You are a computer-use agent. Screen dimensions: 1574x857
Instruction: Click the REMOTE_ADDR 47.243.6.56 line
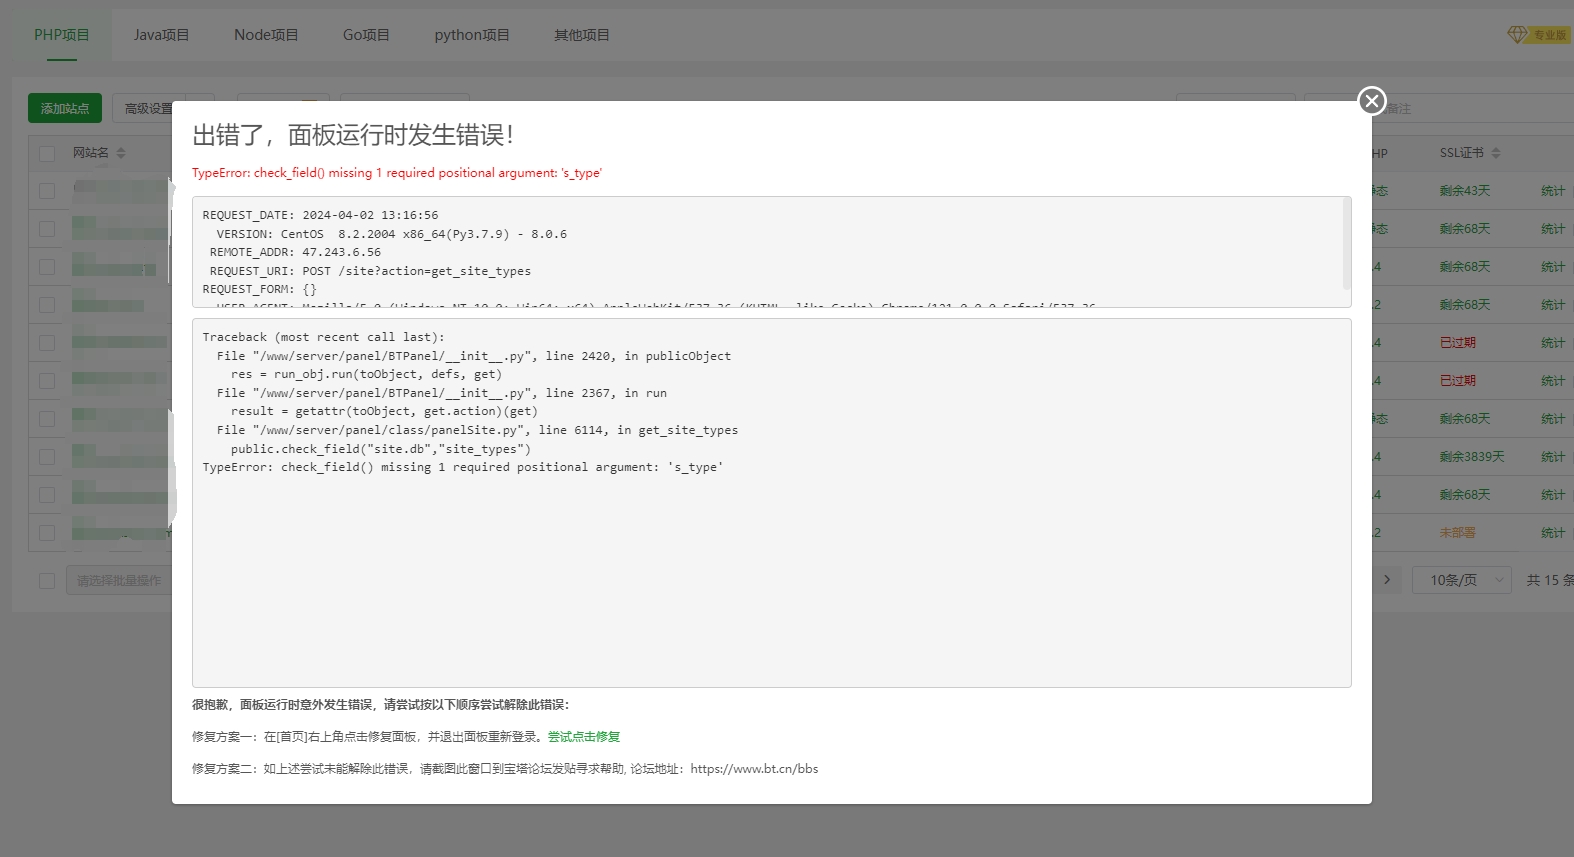click(x=295, y=252)
